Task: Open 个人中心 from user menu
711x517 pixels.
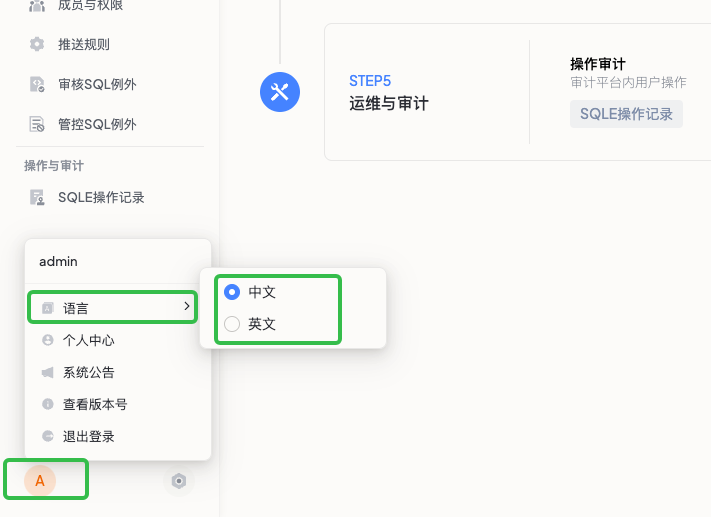Action: click(x=88, y=340)
